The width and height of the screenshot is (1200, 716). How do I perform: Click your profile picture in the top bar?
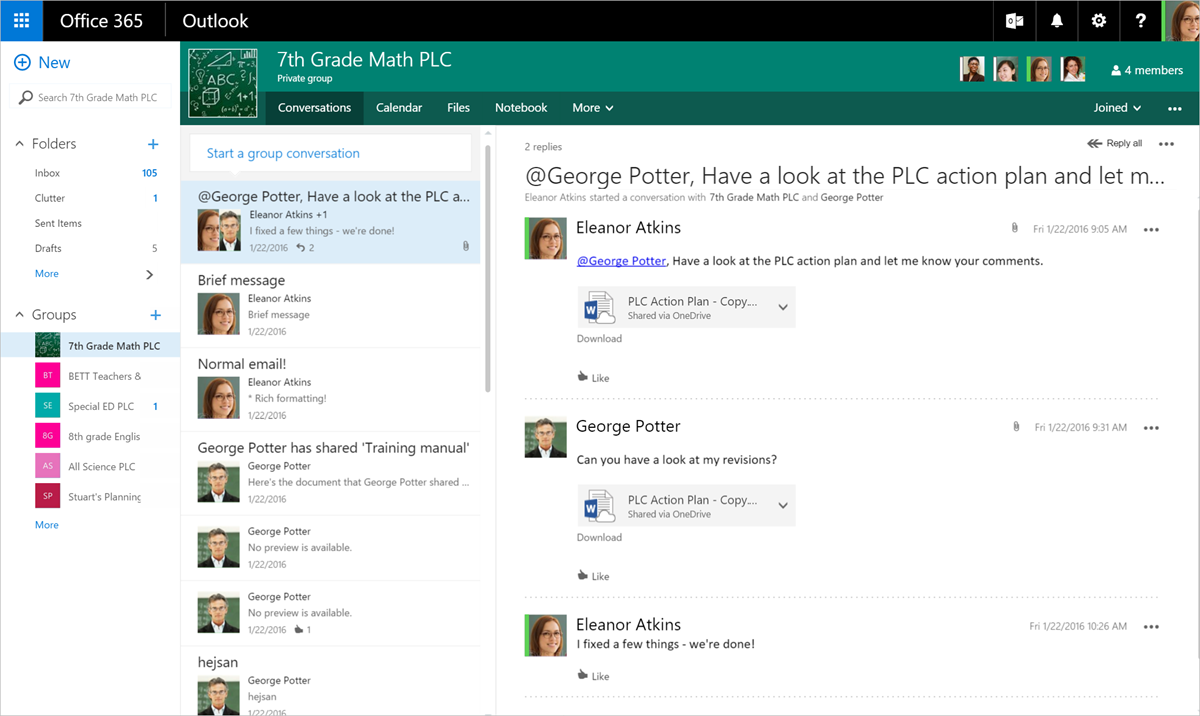[x=1184, y=21]
